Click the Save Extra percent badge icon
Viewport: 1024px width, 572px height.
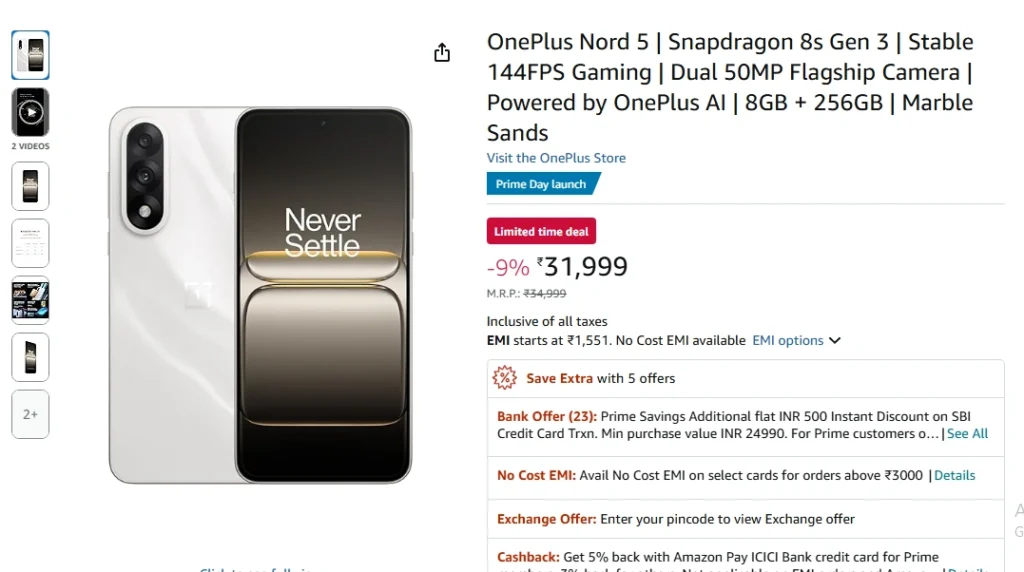(x=504, y=378)
